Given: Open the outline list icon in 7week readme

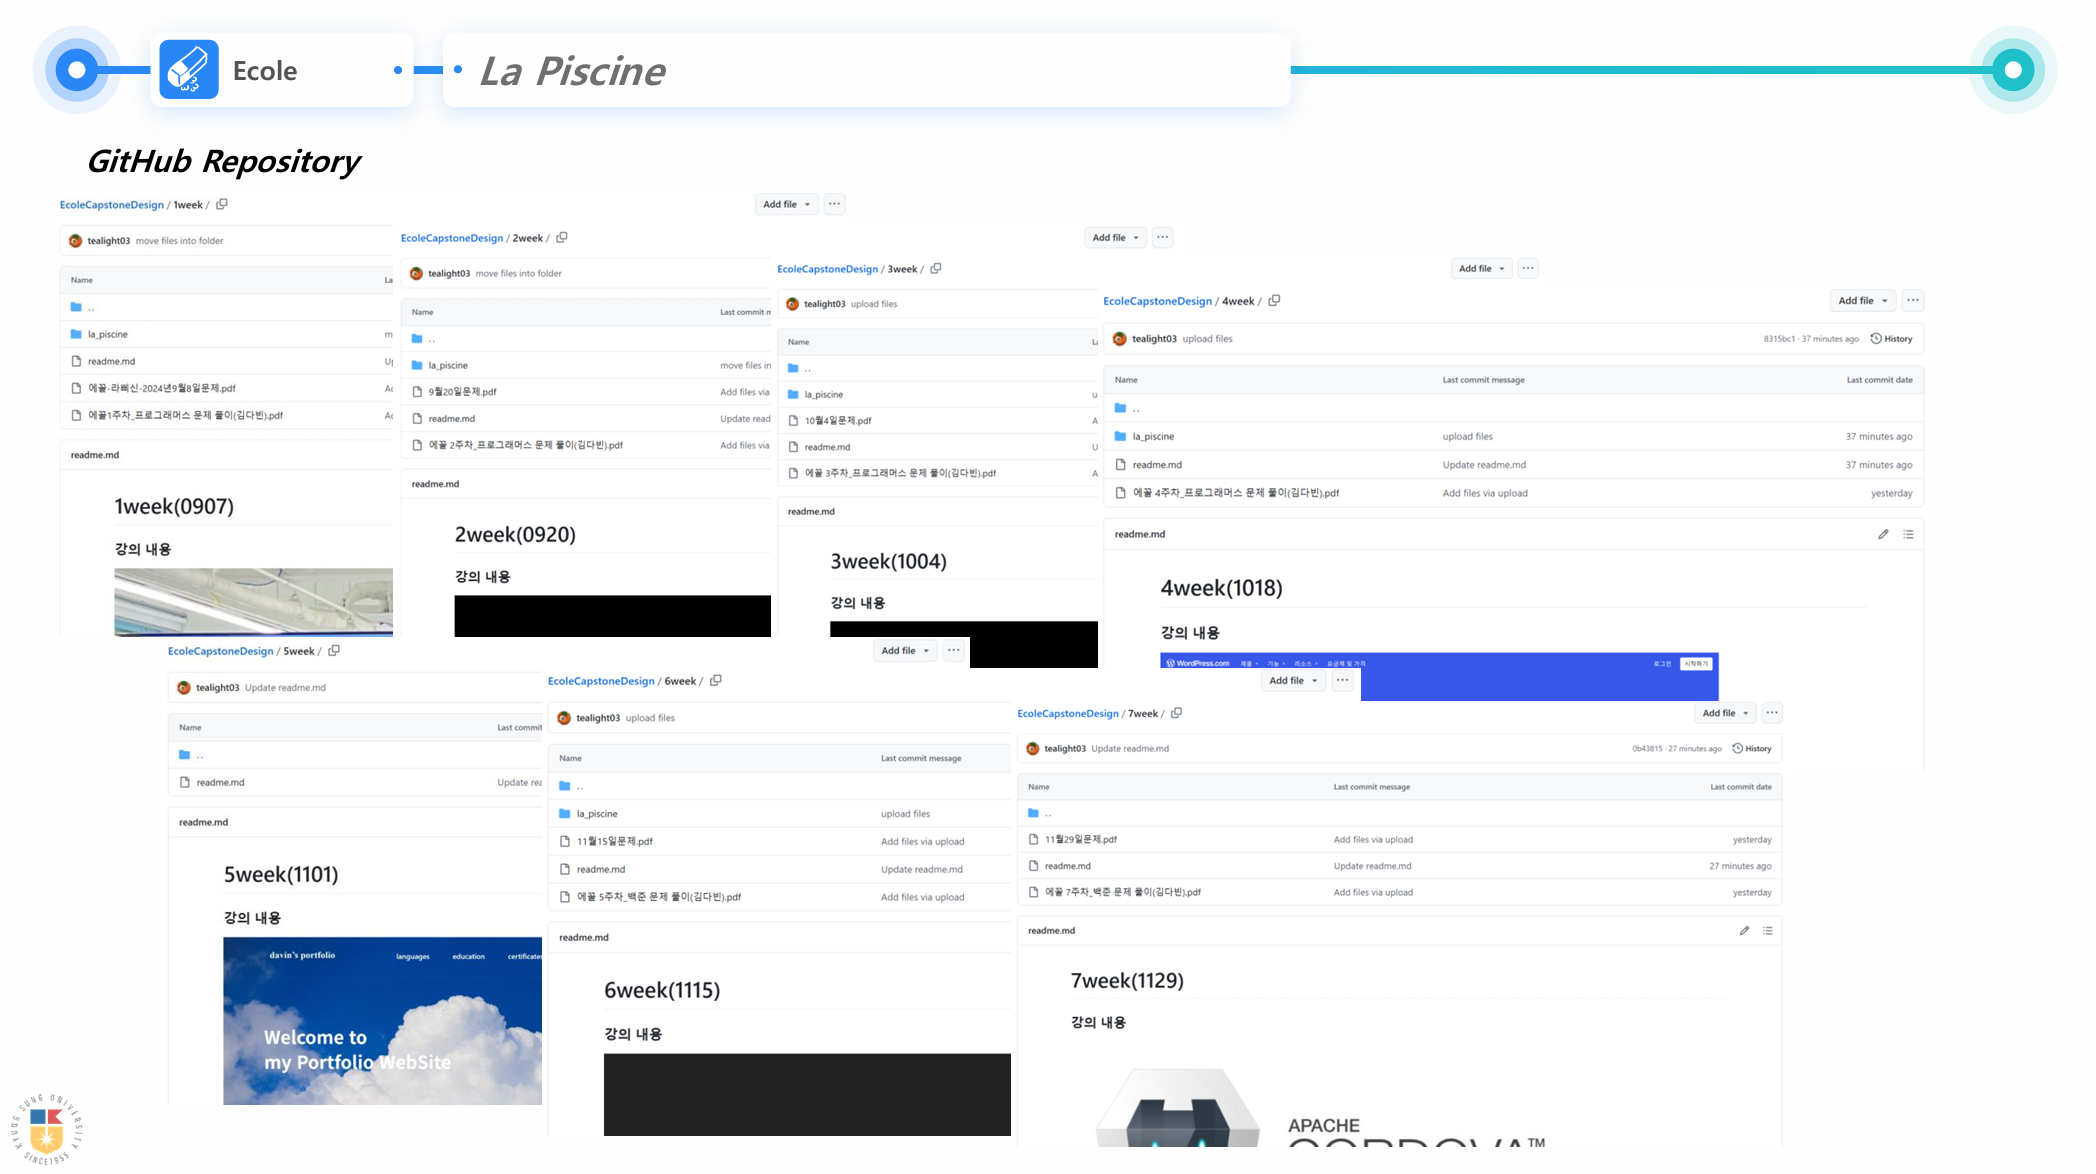Looking at the screenshot, I should (1768, 931).
